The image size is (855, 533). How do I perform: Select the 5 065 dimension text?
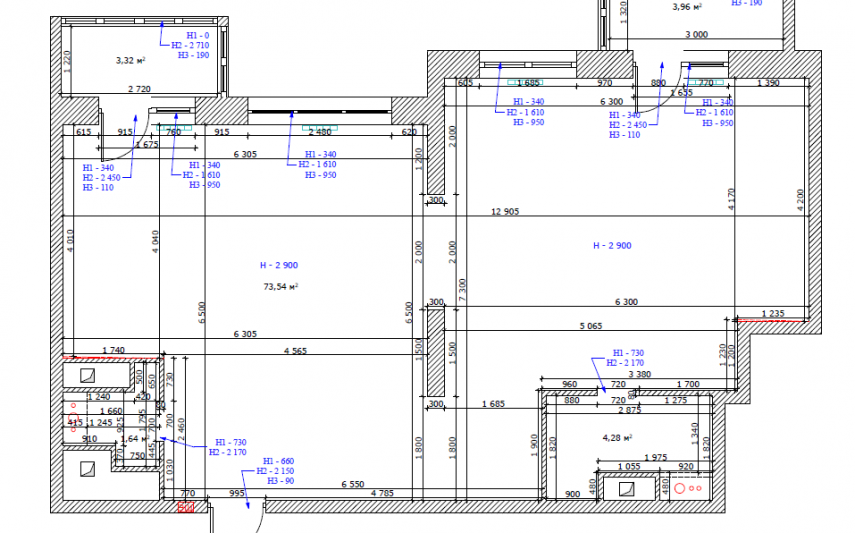pos(593,325)
